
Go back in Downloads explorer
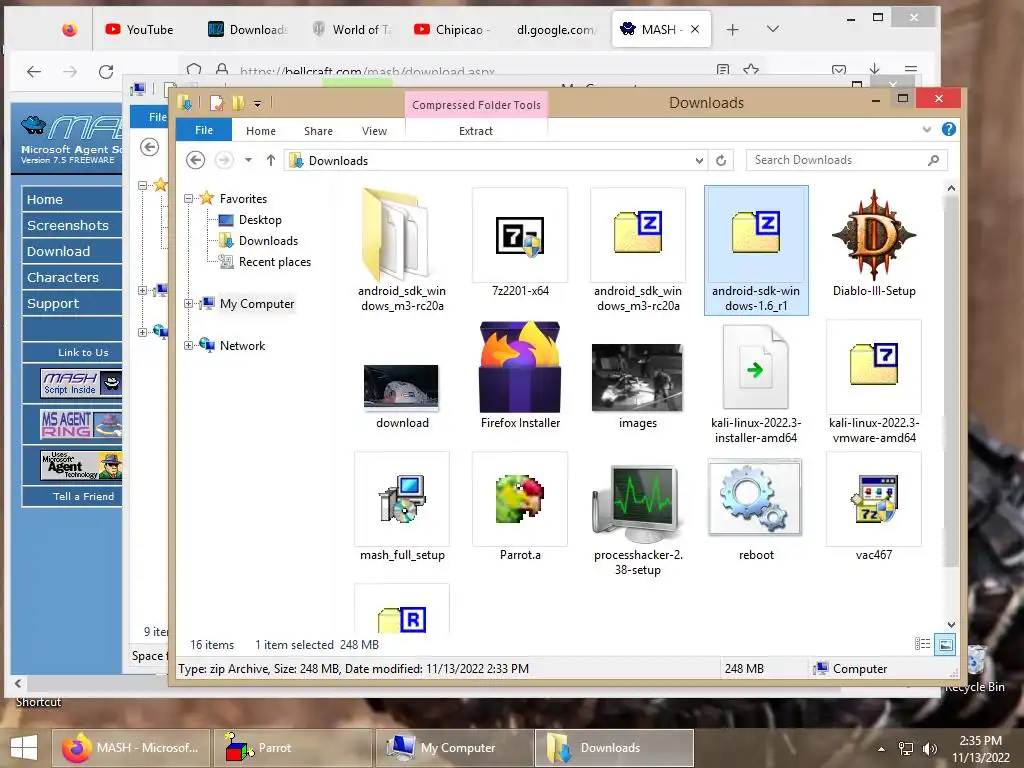[195, 160]
